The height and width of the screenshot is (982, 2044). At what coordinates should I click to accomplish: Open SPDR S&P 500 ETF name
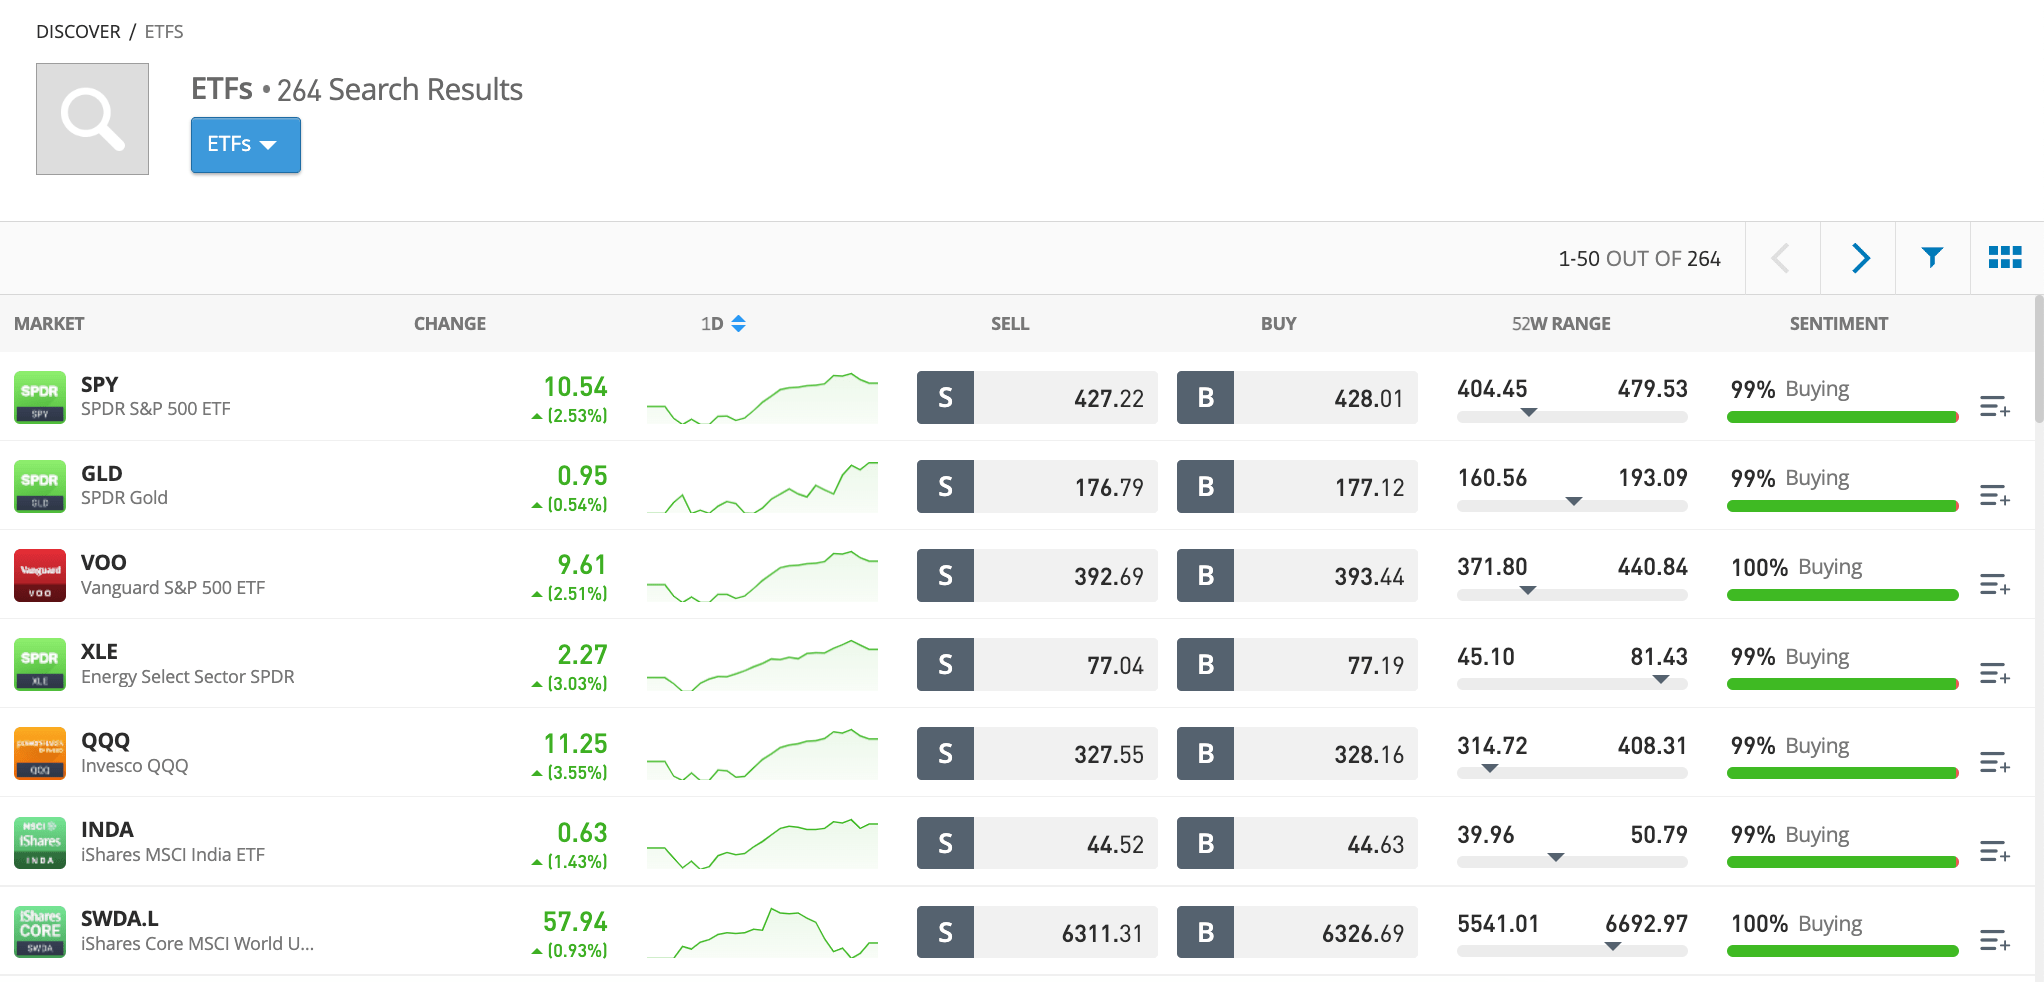pos(156,409)
